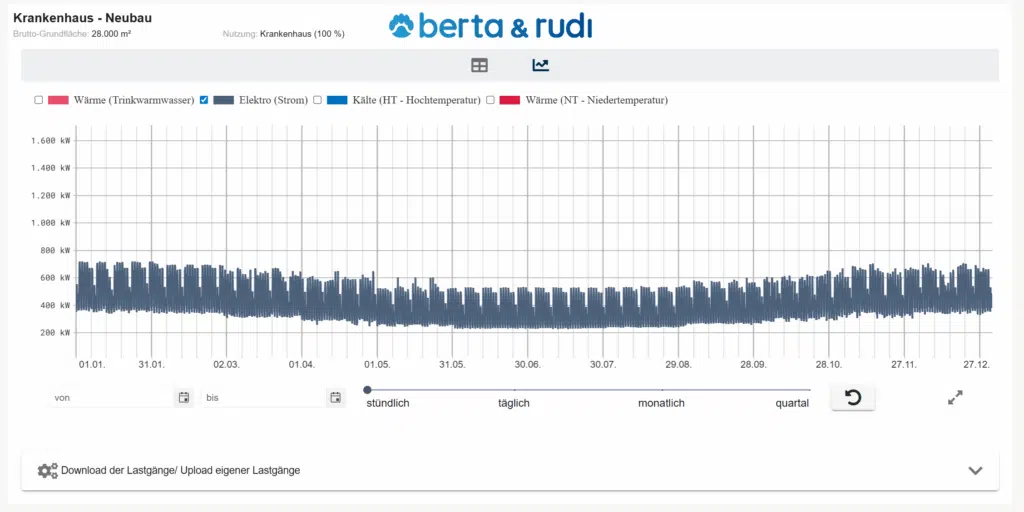Uncheck the Elektro (Strom) checkbox
This screenshot has width=1024, height=512.
pos(204,100)
